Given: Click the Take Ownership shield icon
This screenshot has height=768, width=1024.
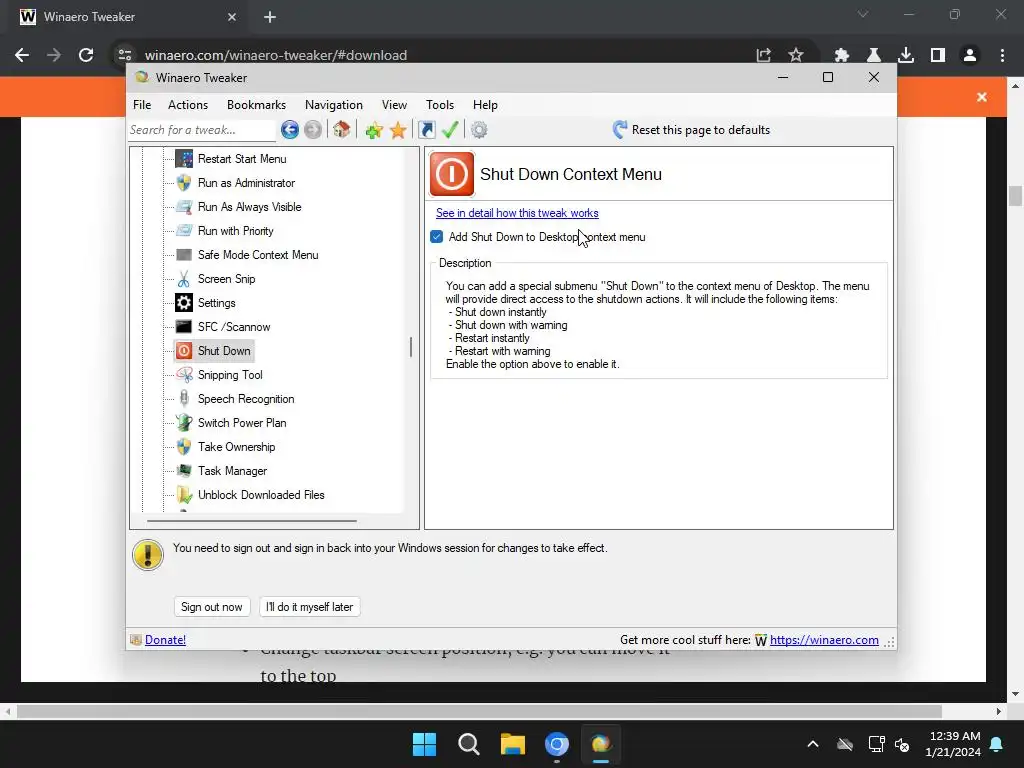Looking at the screenshot, I should [184, 447].
